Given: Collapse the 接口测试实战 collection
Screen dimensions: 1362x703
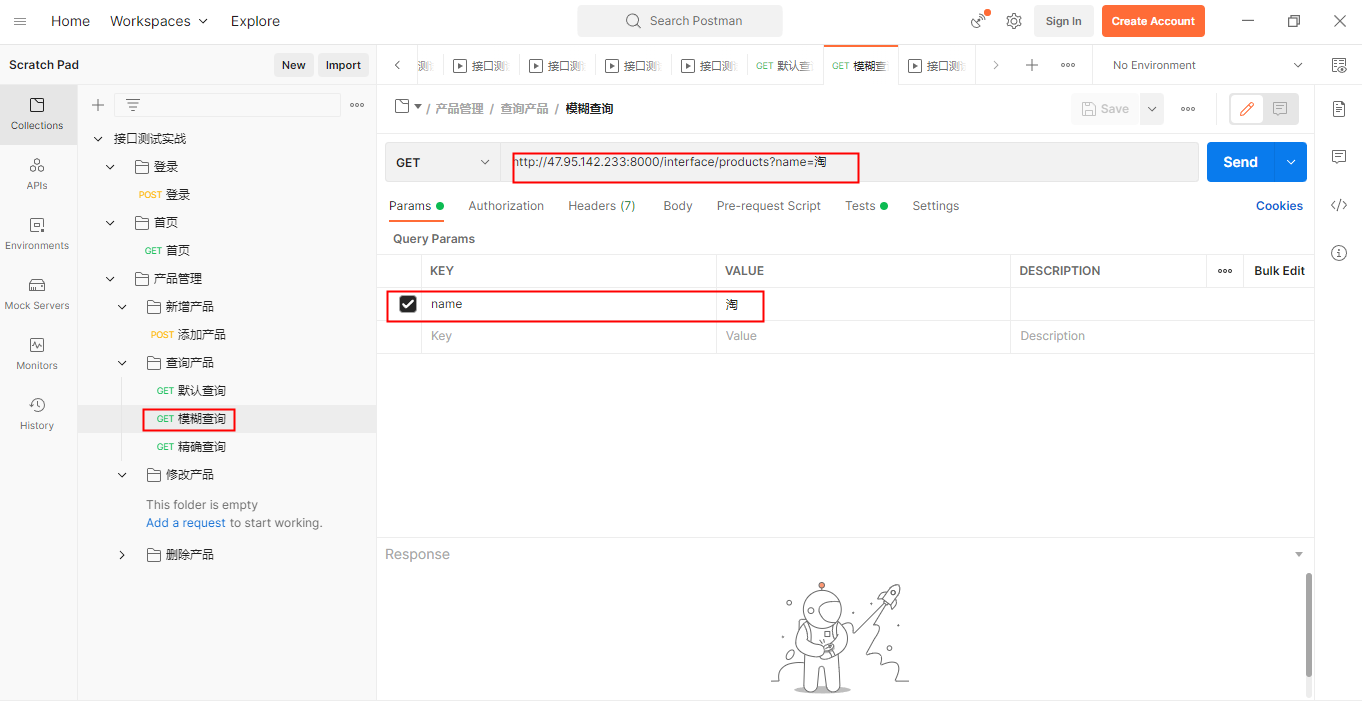Looking at the screenshot, I should click(x=98, y=139).
